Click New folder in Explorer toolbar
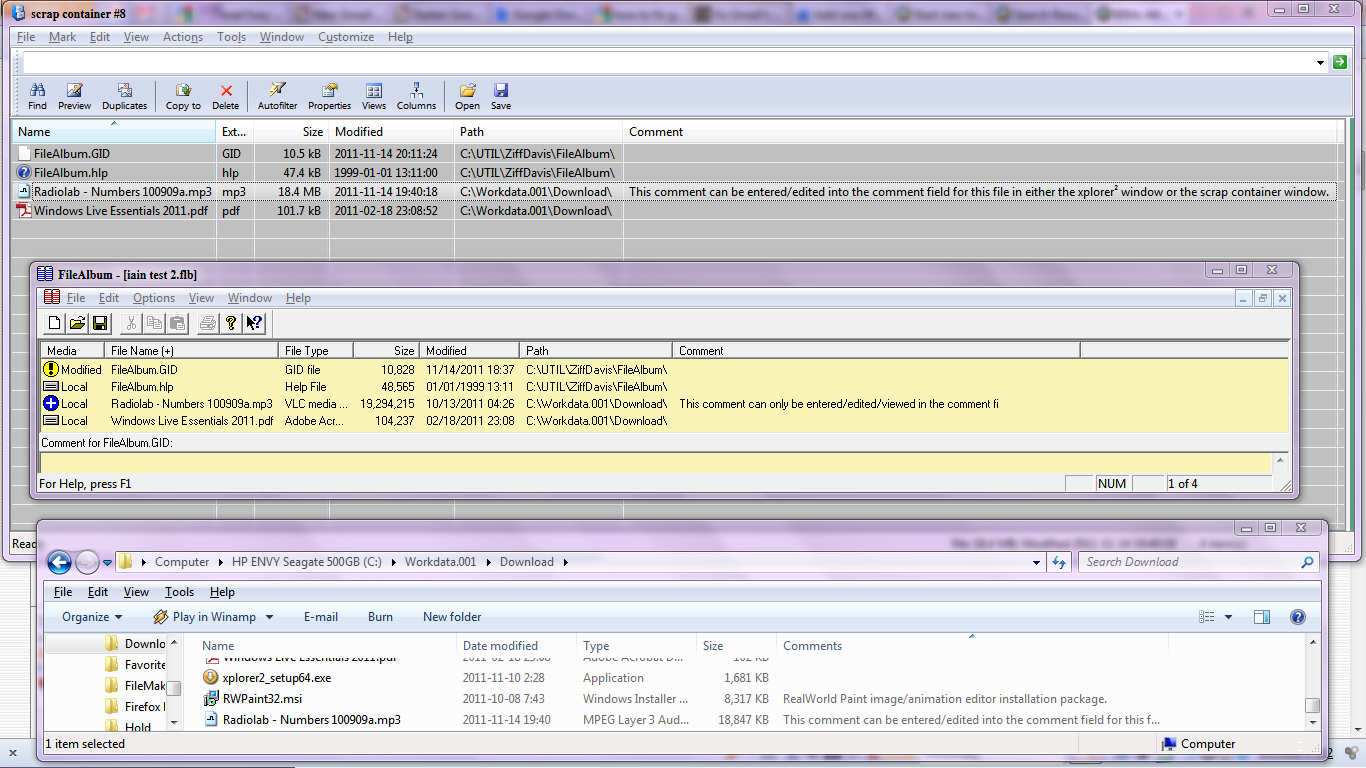Viewport: 1366px width, 768px height. (452, 617)
